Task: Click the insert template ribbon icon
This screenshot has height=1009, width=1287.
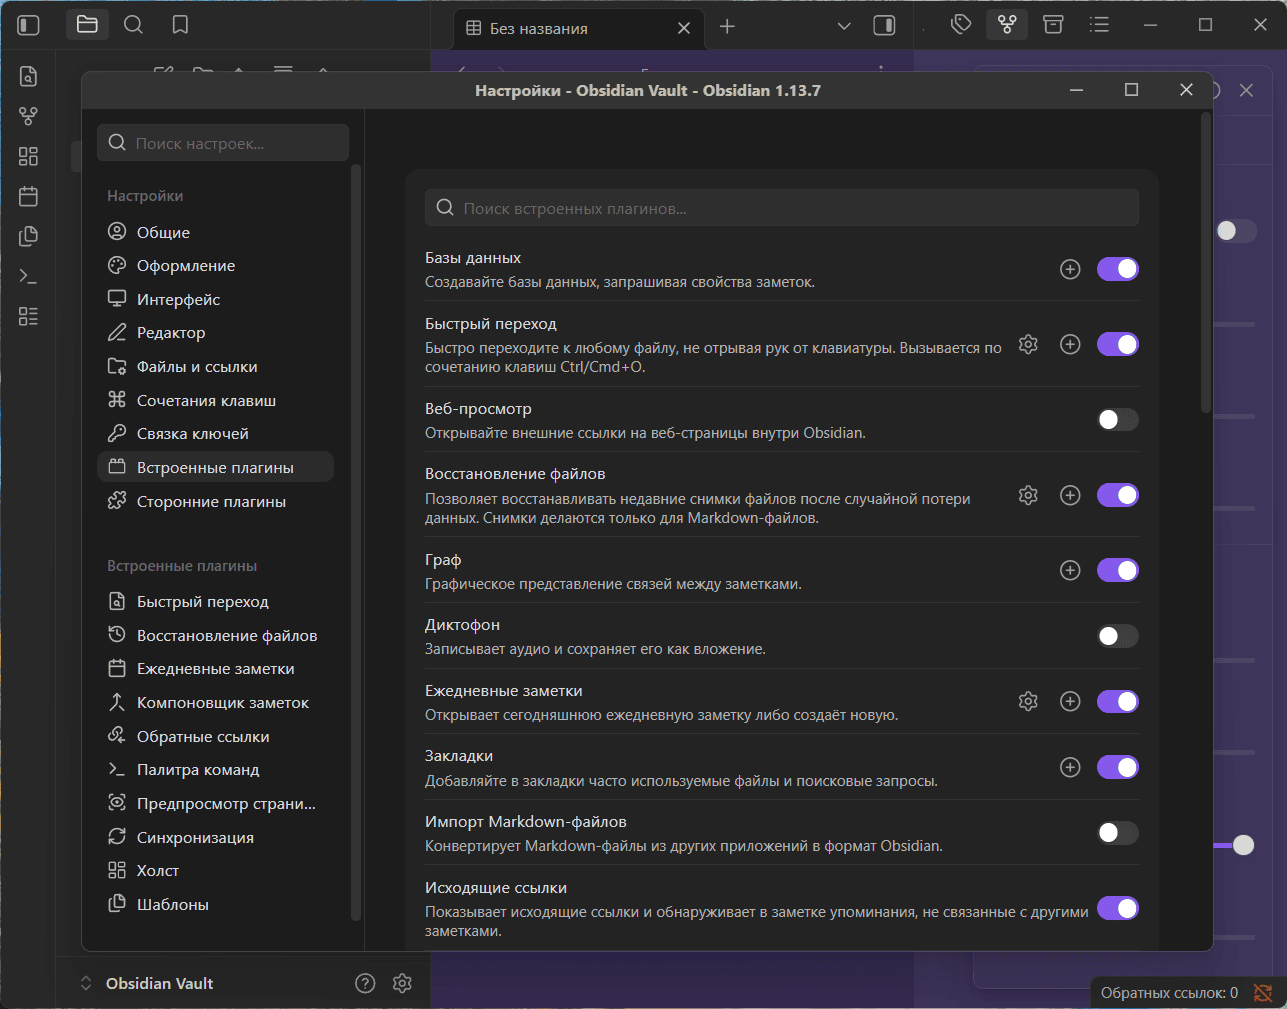Action: (x=29, y=236)
